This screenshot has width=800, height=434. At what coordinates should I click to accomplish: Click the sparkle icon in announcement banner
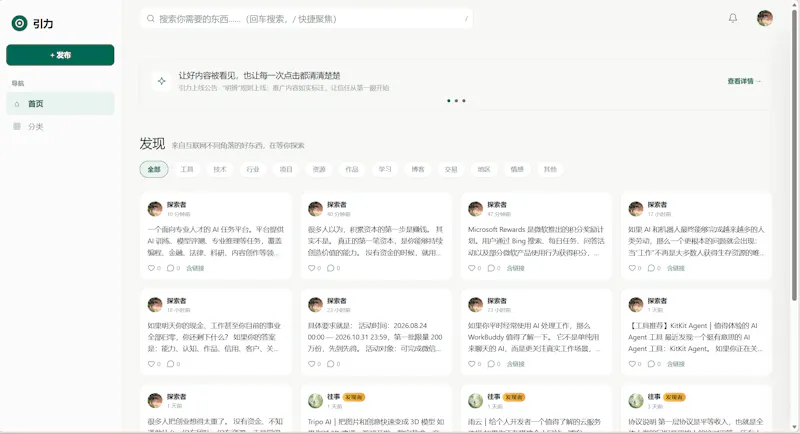162,81
